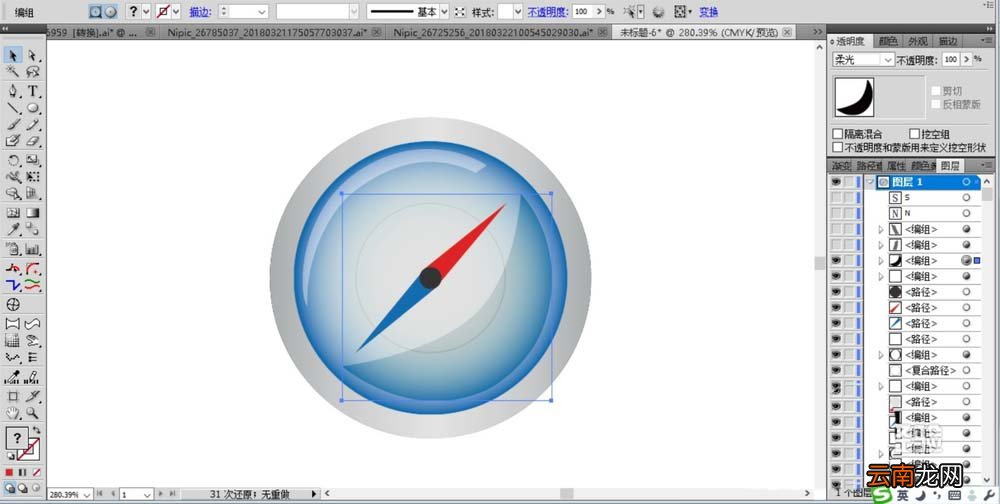The image size is (1000, 504).
Task: Click the 不透明度 link in control bar
Action: (x=547, y=11)
